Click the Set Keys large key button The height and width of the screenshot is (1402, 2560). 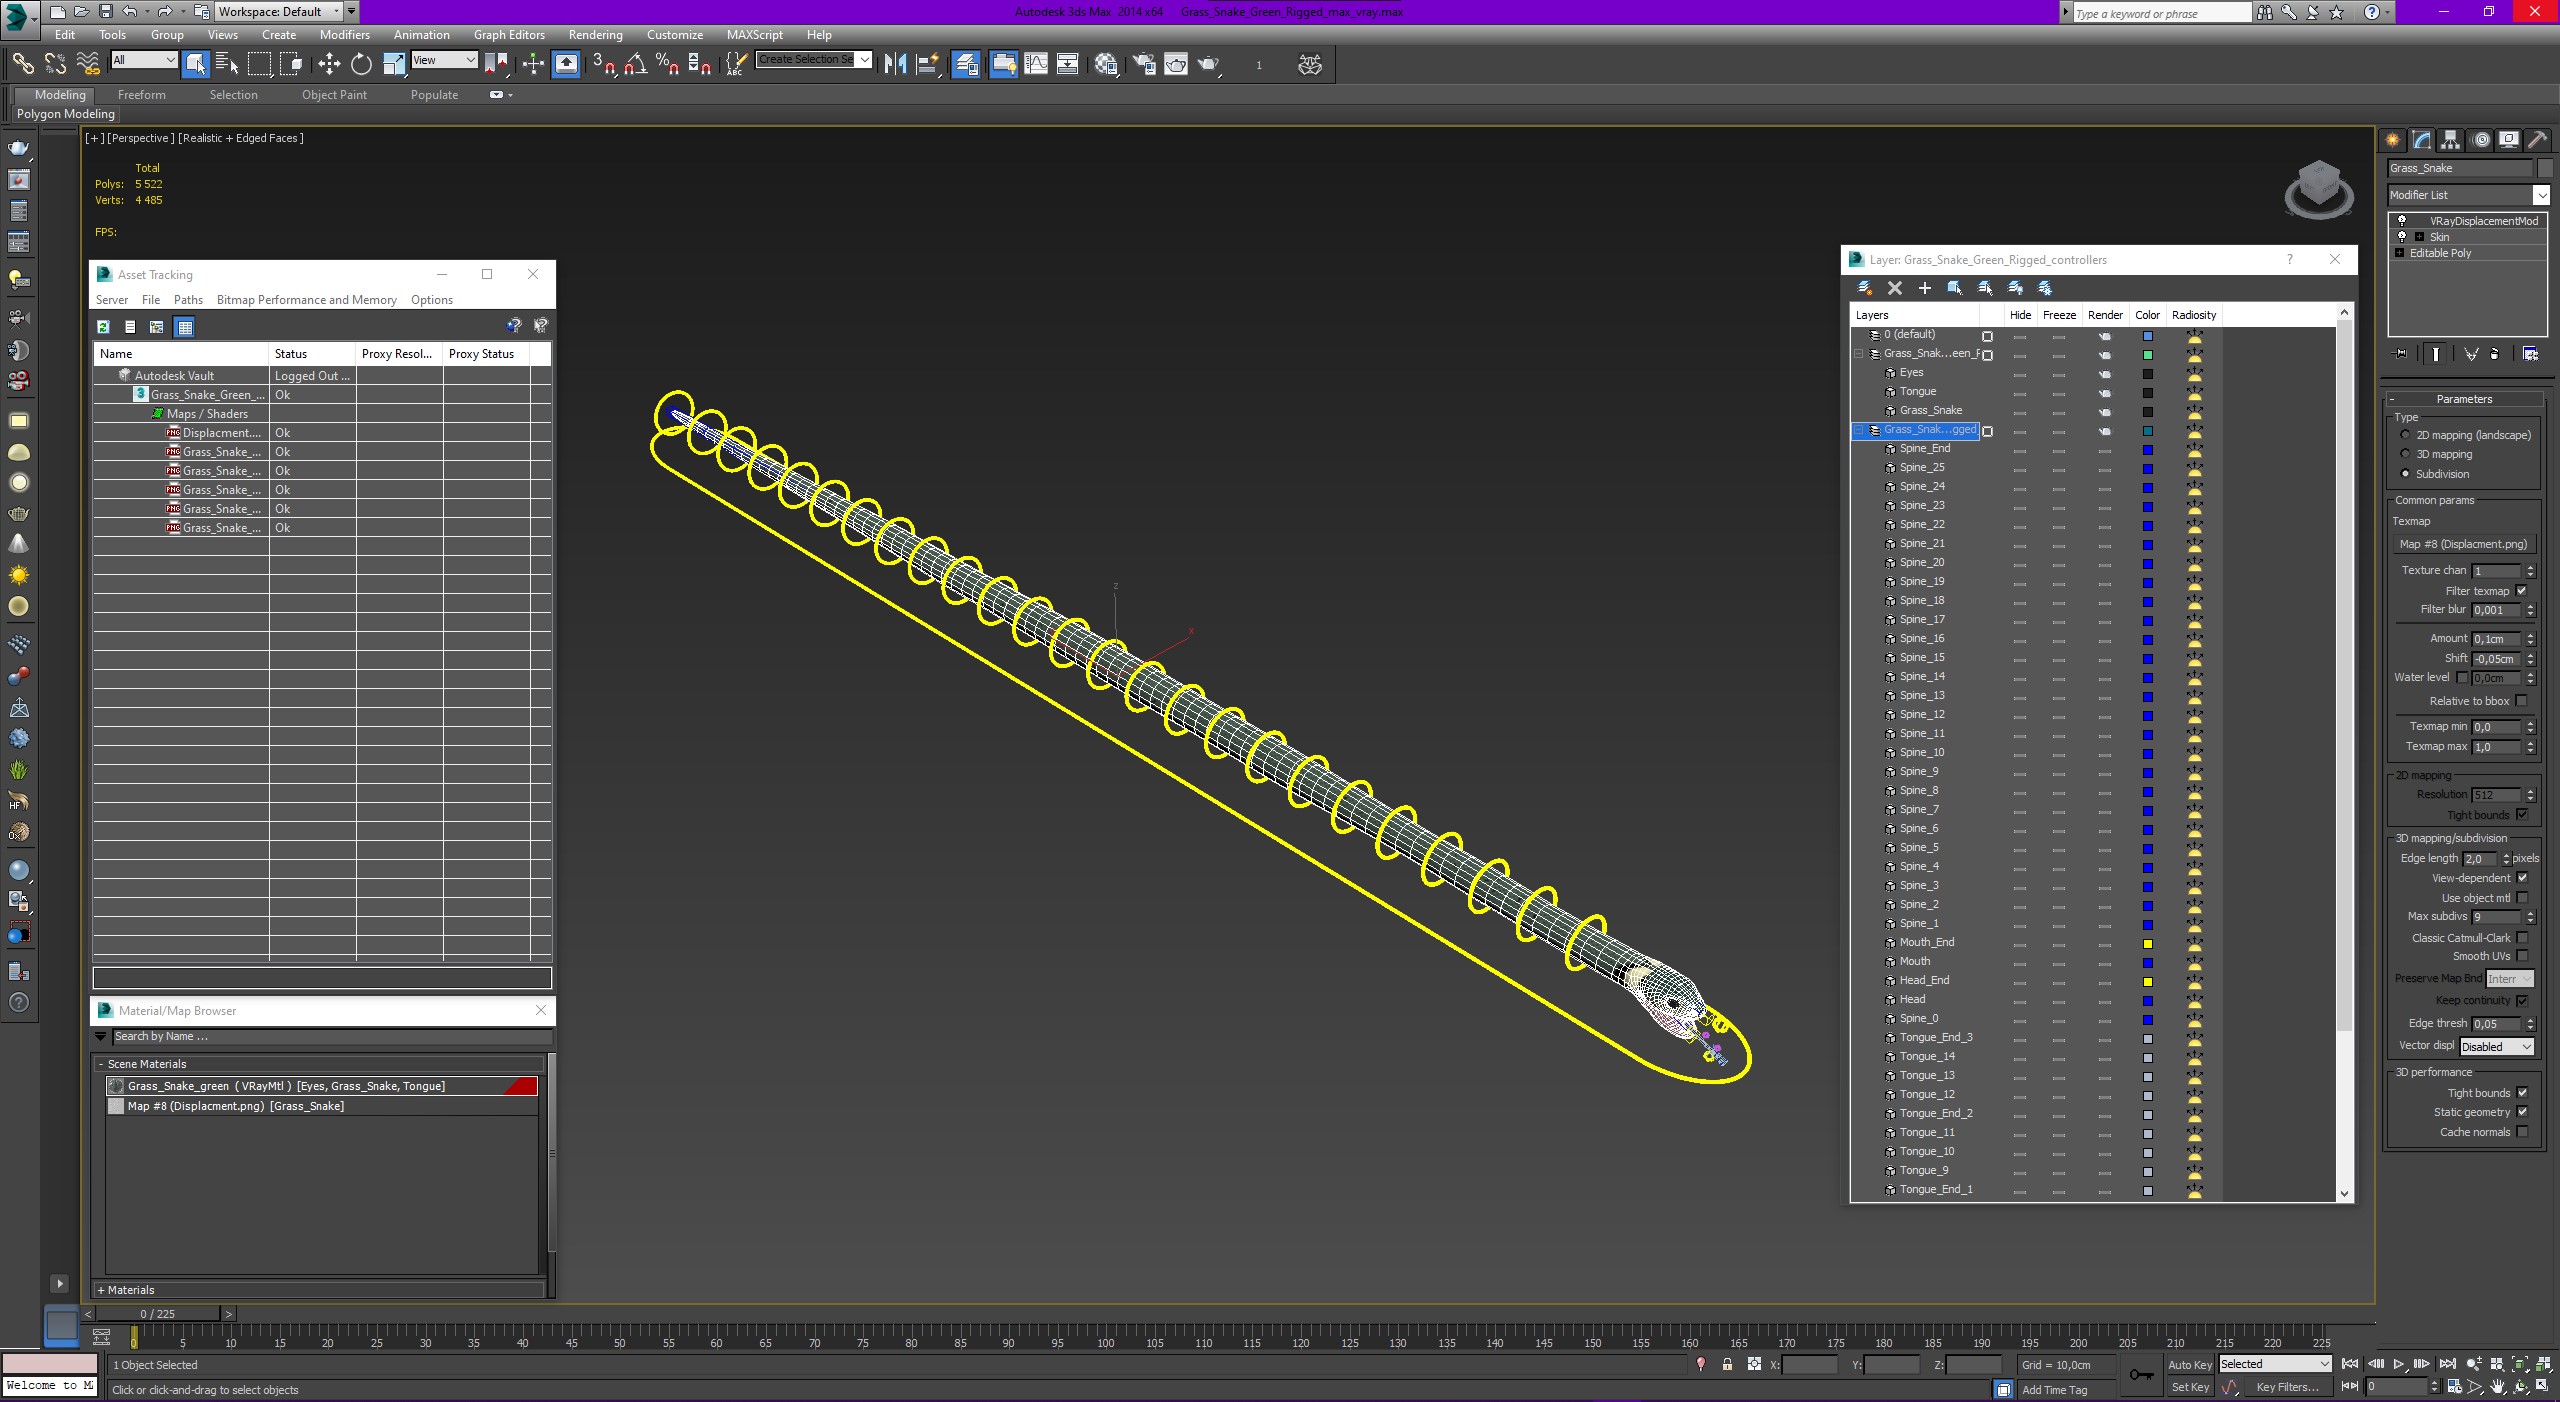tap(2140, 1375)
